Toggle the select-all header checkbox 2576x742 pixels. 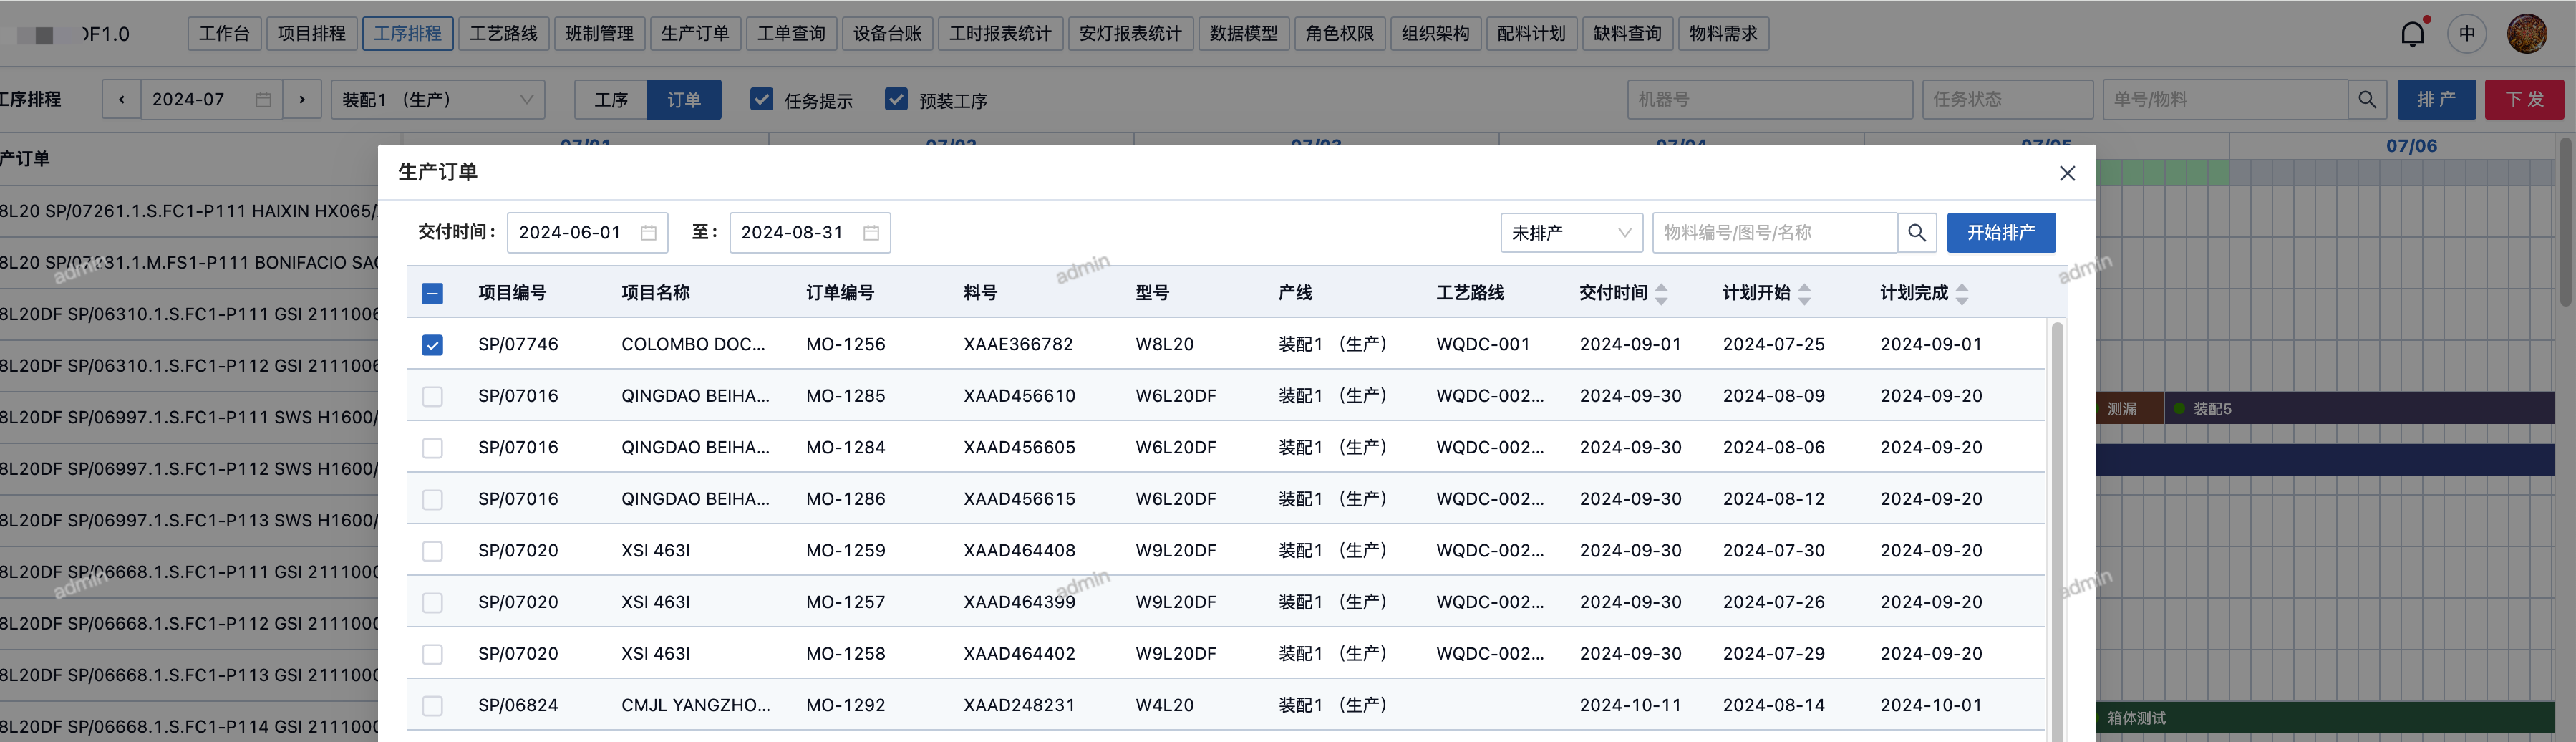[432, 293]
